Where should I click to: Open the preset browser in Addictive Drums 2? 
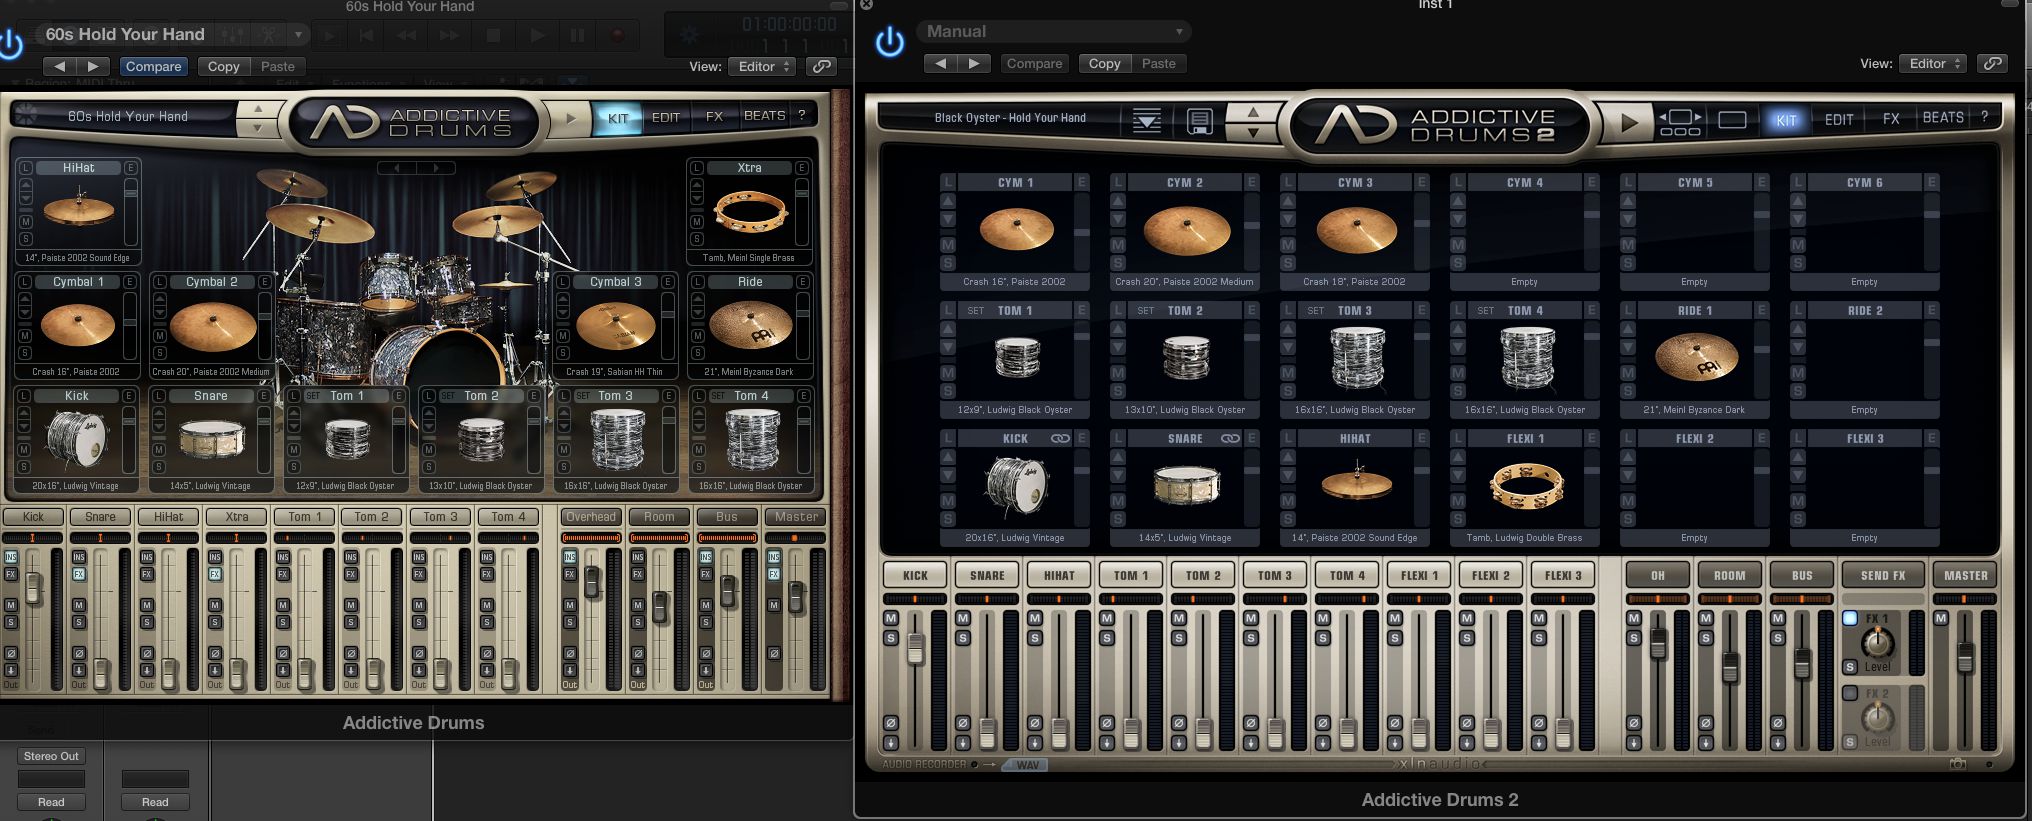click(x=1147, y=121)
